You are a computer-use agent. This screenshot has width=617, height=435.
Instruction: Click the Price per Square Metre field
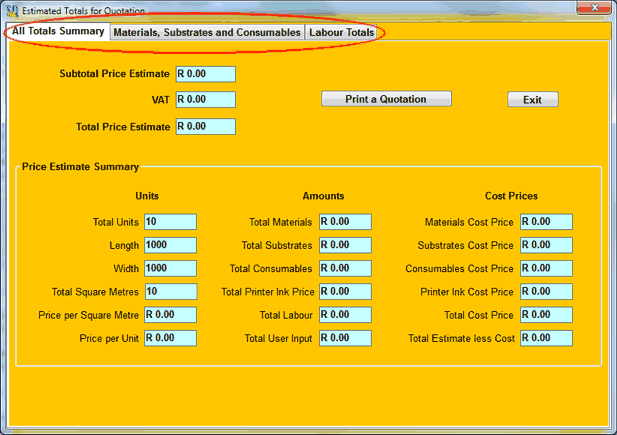pyautogui.click(x=170, y=315)
